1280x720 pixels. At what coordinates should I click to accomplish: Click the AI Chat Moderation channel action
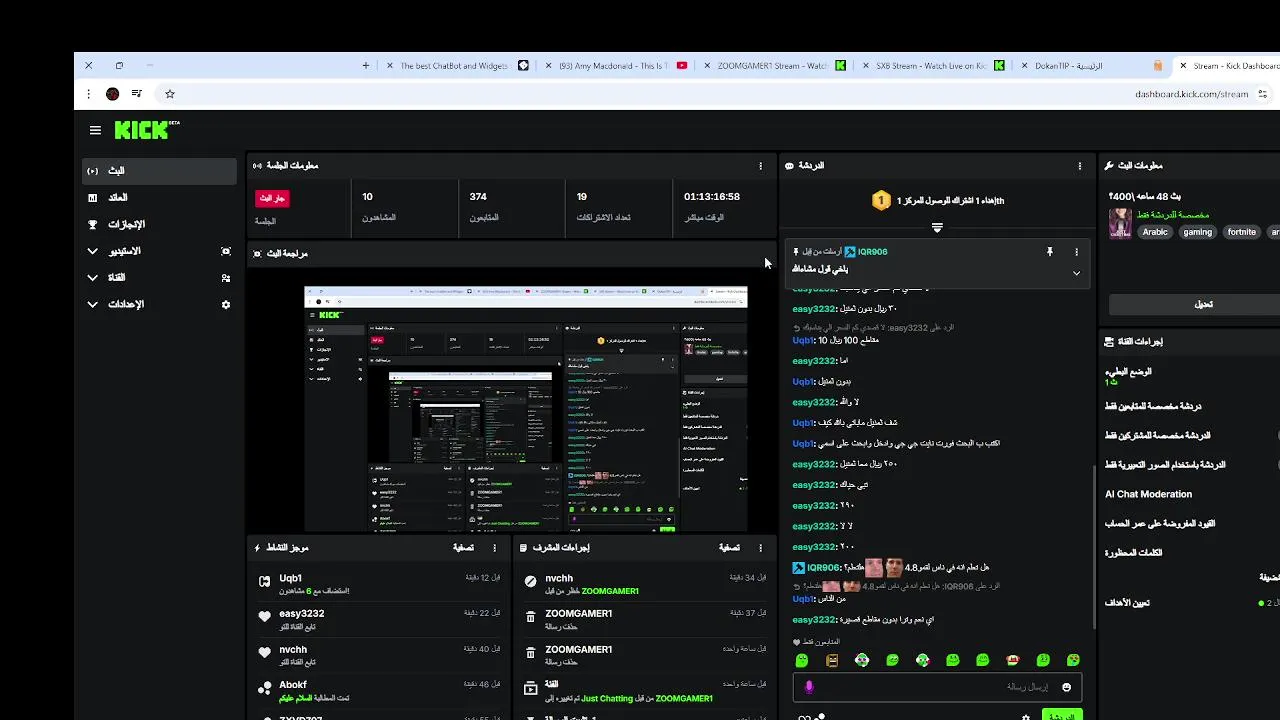(1148, 494)
